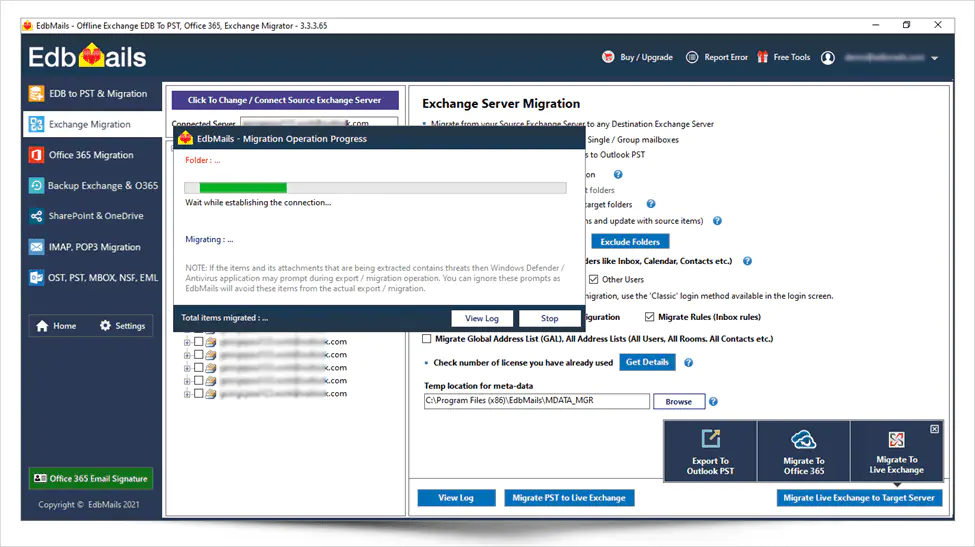Image resolution: width=975 pixels, height=547 pixels.
Task: Click the user account profile icon
Action: [x=828, y=58]
